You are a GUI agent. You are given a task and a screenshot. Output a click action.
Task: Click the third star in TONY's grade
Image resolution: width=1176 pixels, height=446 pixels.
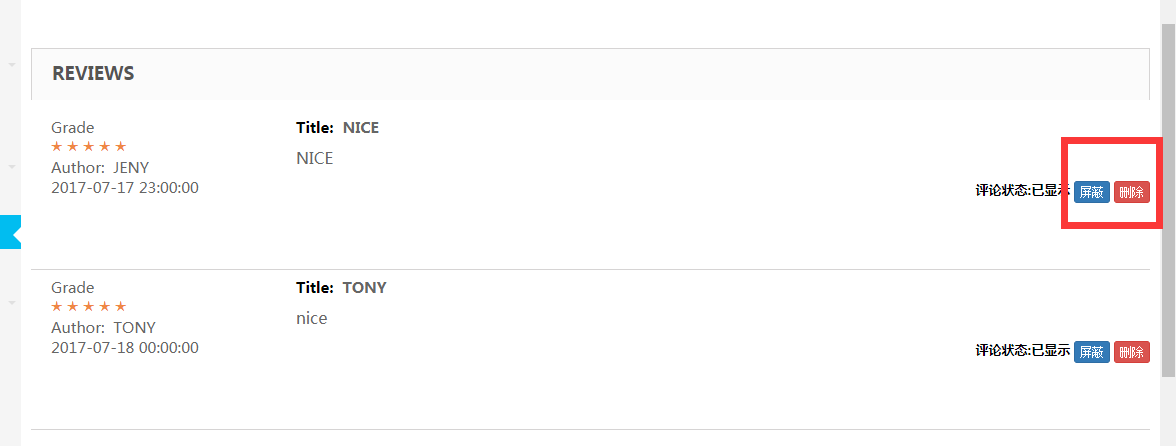(89, 307)
